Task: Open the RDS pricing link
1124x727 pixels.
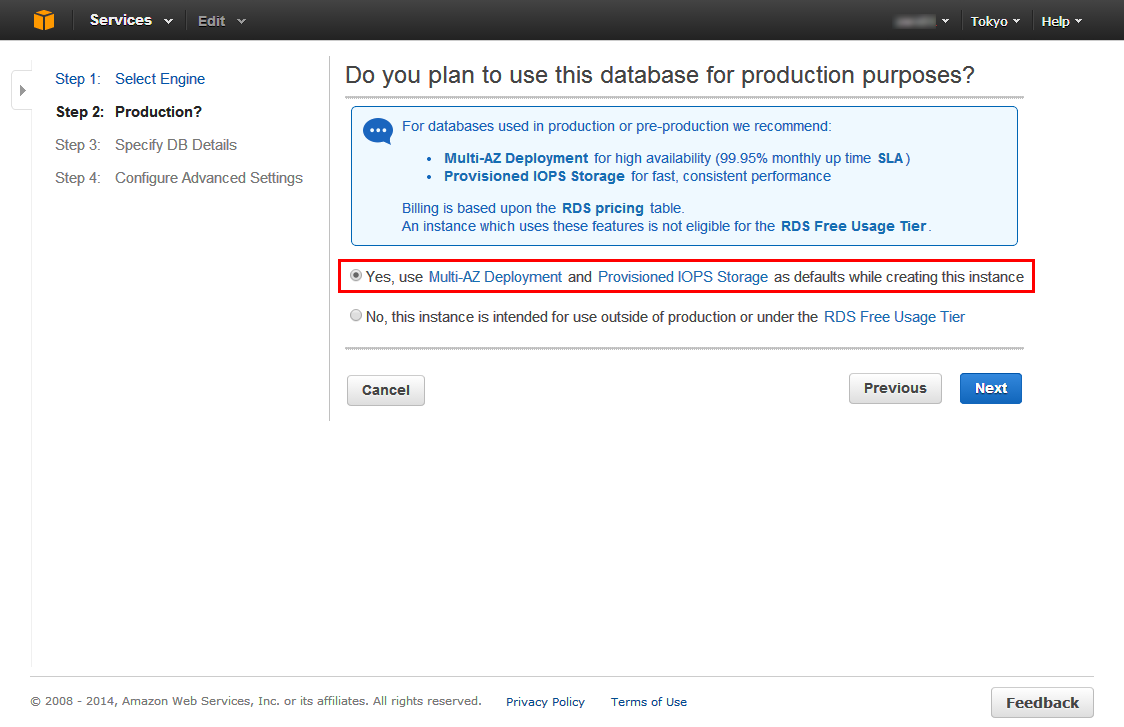Action: (x=603, y=209)
